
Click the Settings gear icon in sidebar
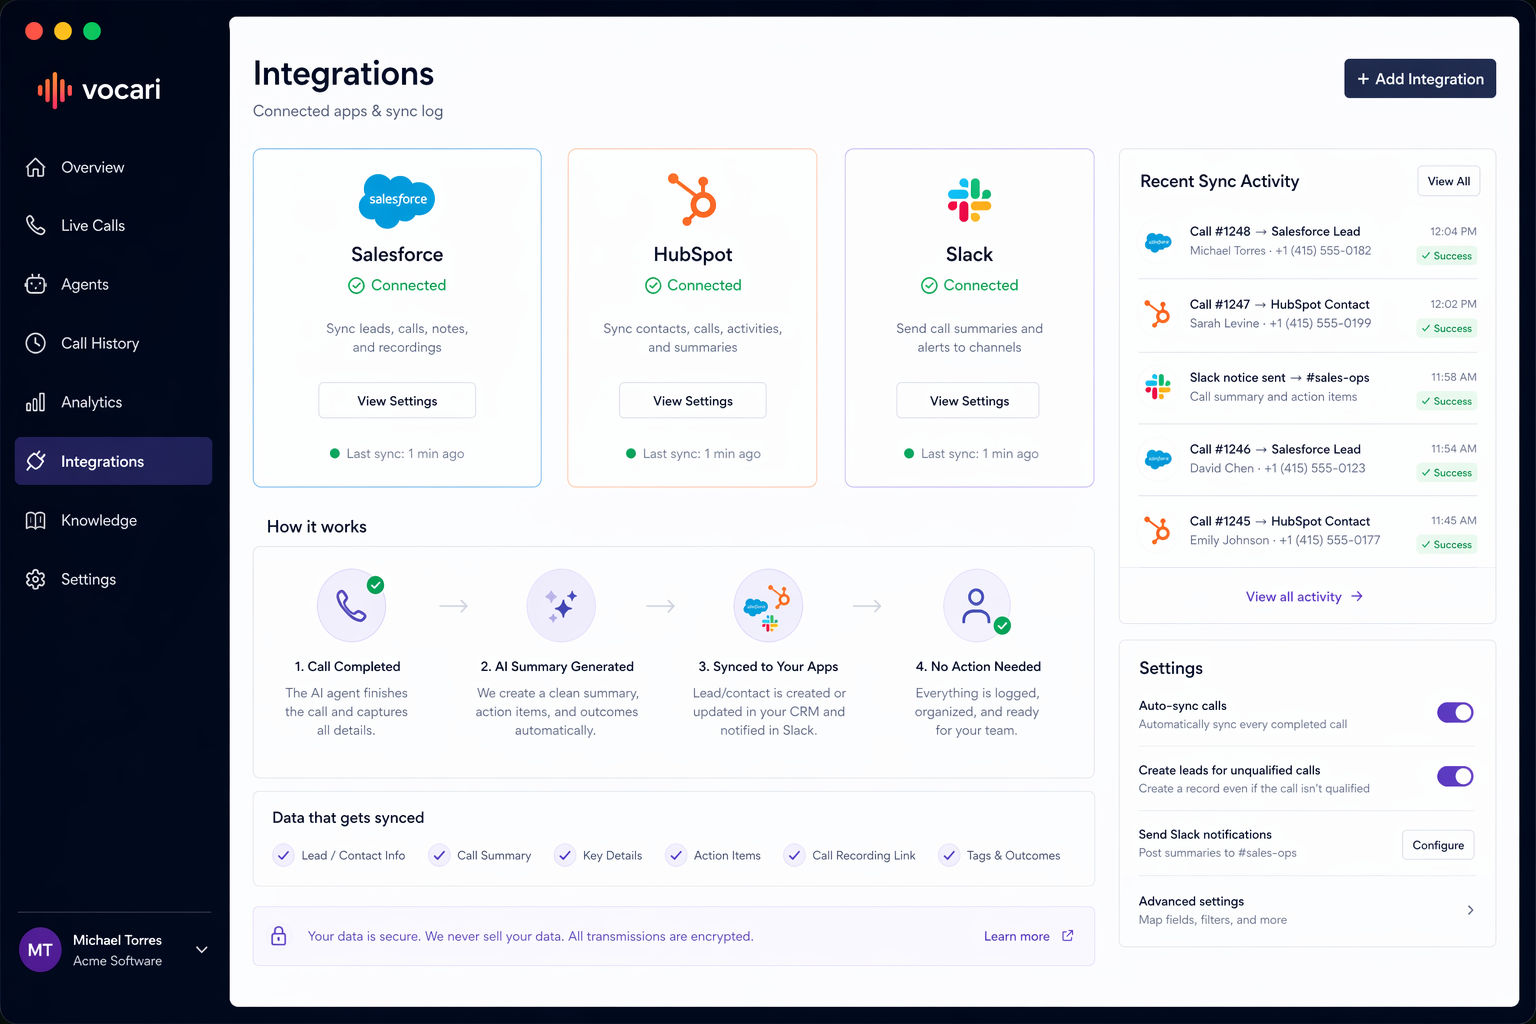point(36,579)
